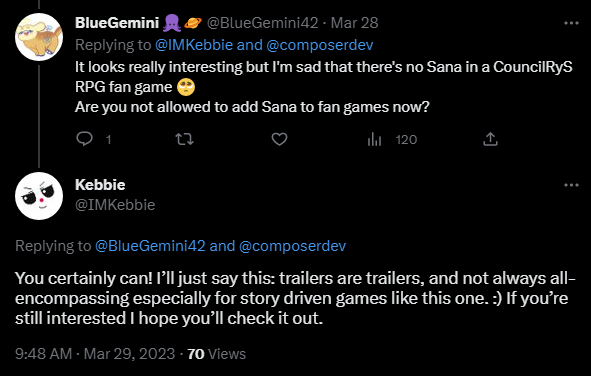Click the 70 Views count

coord(216,354)
